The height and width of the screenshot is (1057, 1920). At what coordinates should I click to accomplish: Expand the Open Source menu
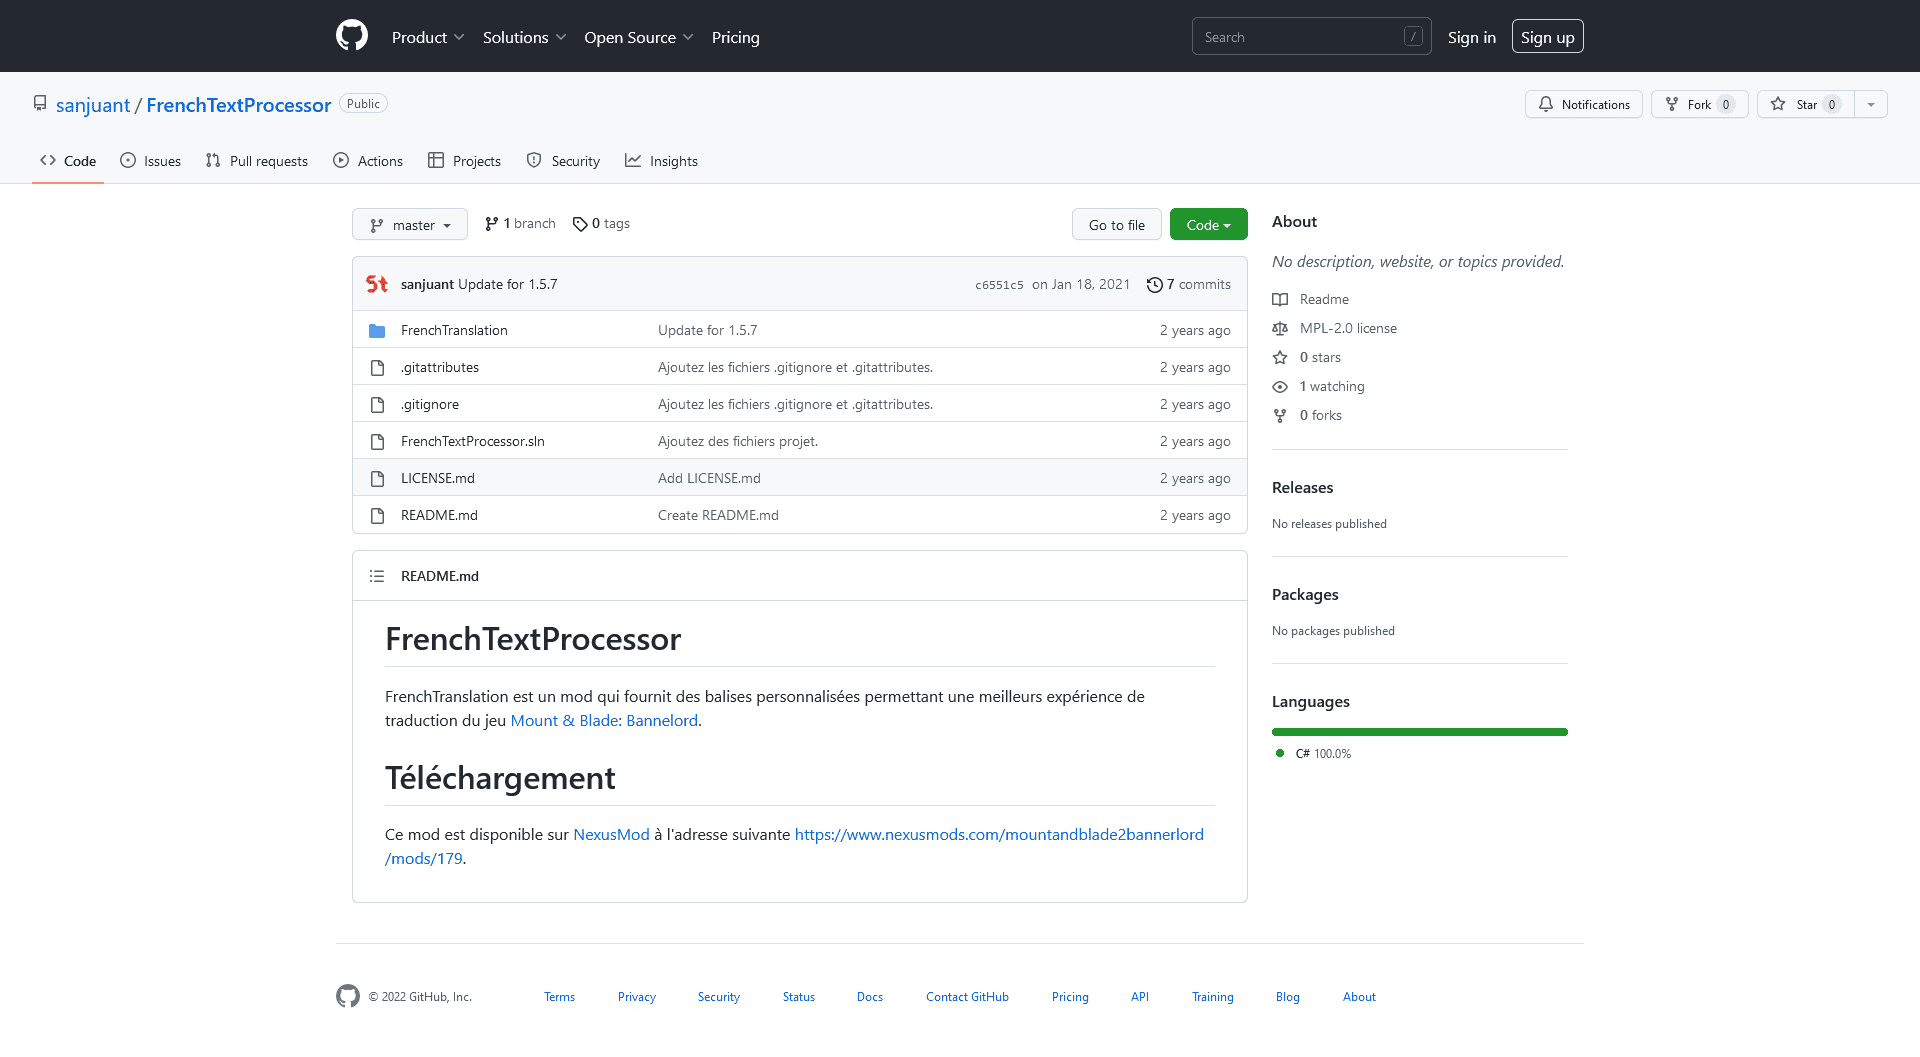(639, 37)
